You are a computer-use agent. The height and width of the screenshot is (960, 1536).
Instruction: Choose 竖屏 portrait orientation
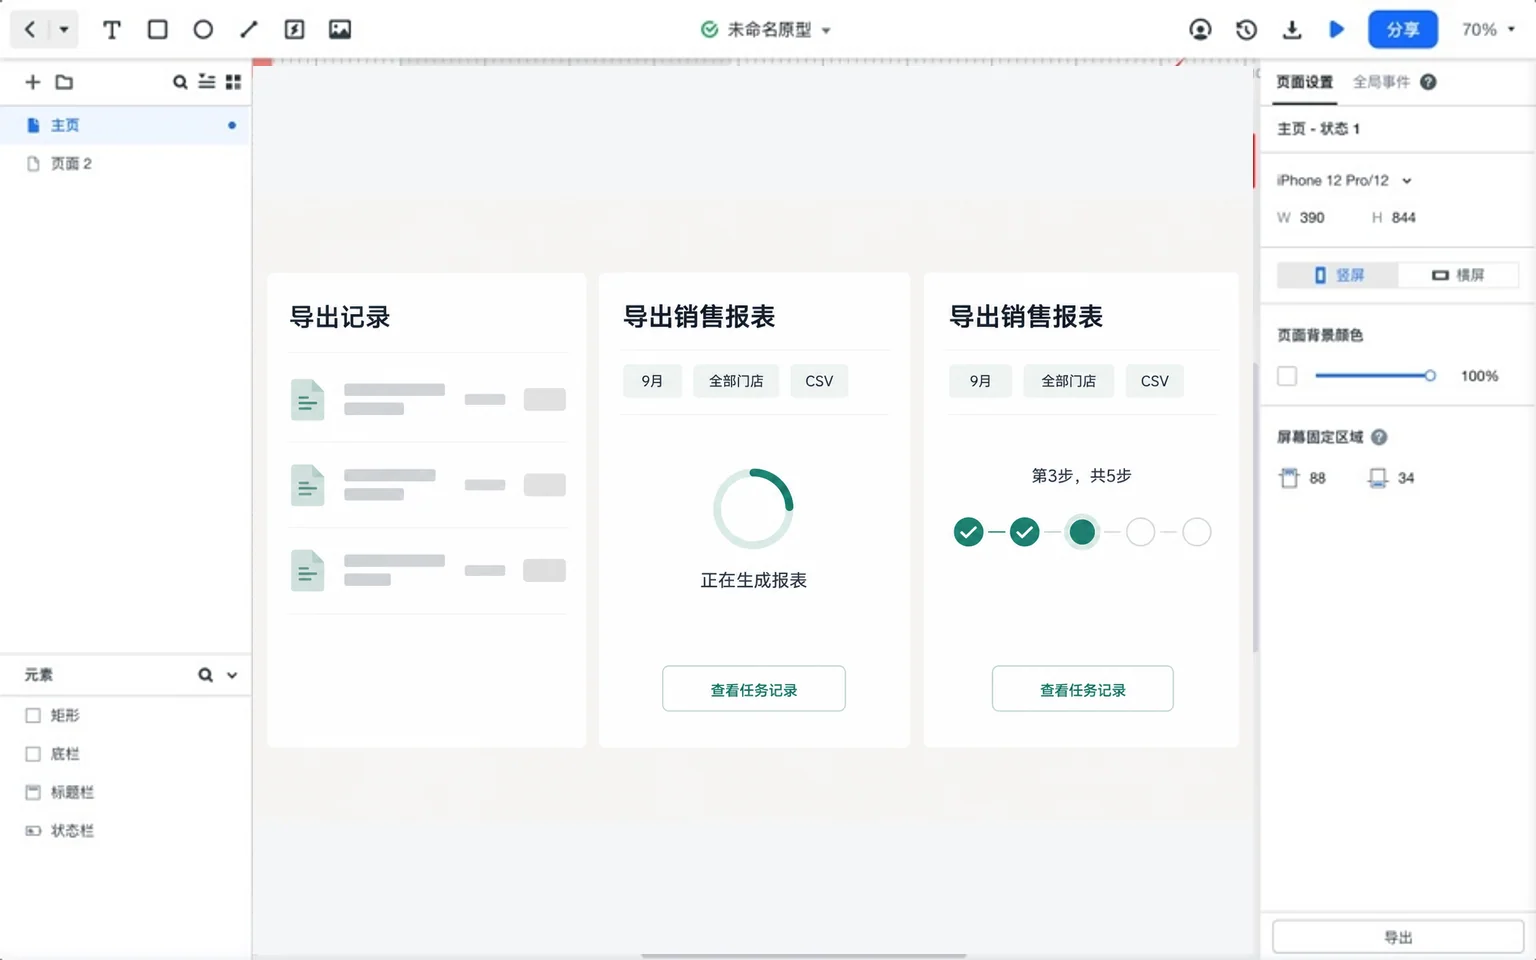[x=1338, y=274]
